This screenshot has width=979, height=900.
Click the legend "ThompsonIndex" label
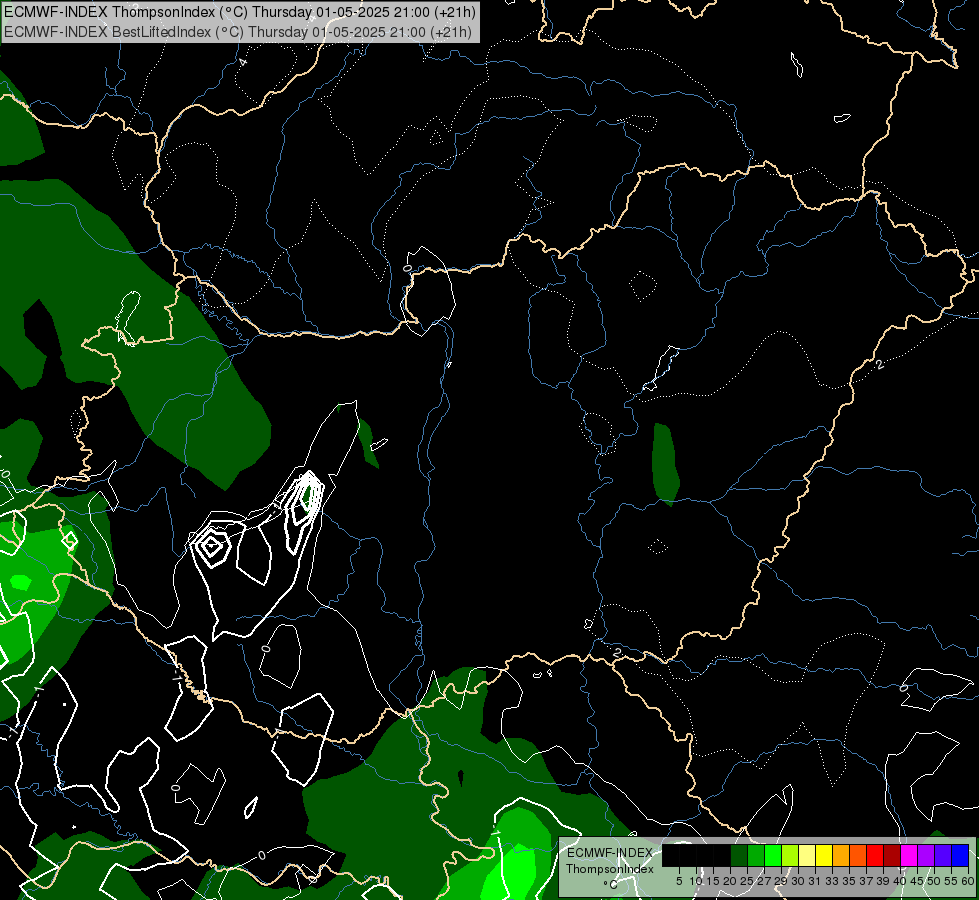point(610,869)
